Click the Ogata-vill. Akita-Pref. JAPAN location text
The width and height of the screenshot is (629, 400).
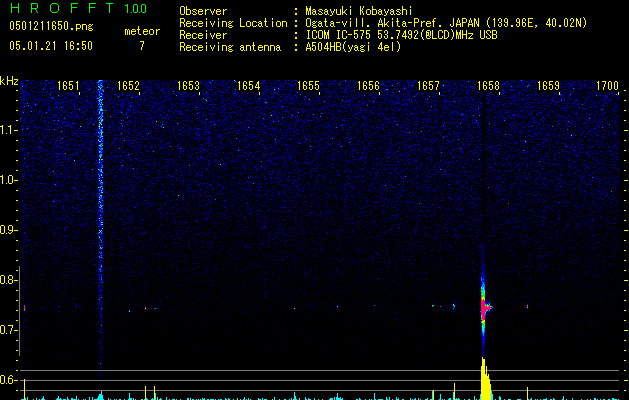click(446, 23)
